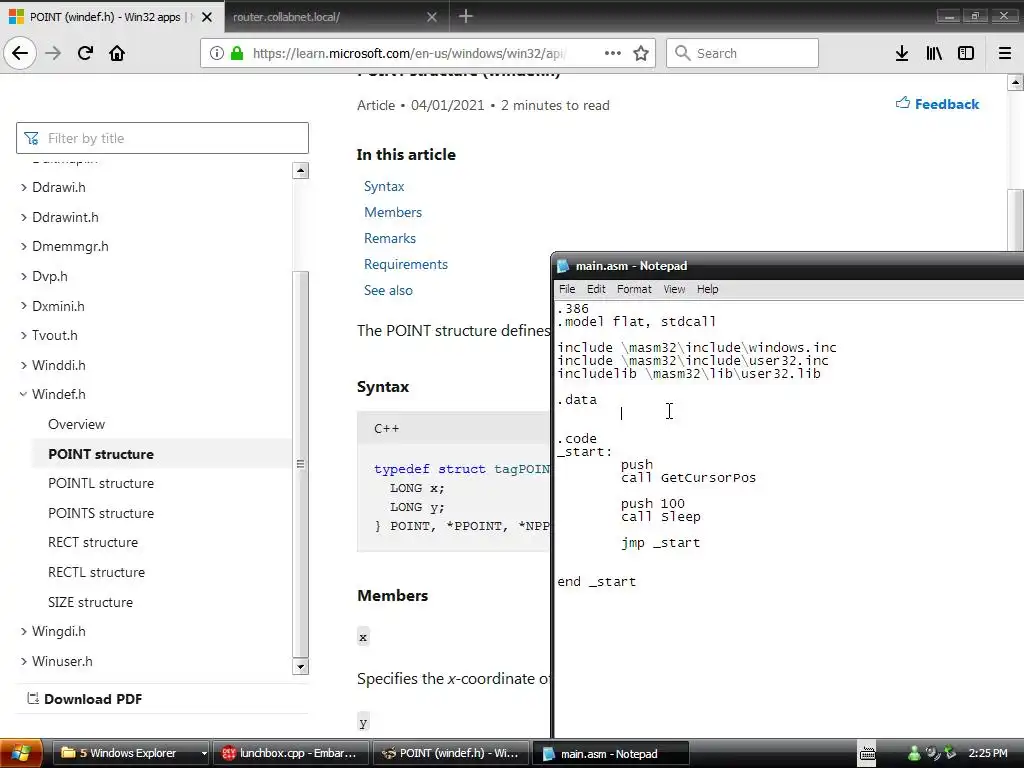The height and width of the screenshot is (768, 1024).
Task: Click the URL address bar
Action: [411, 53]
